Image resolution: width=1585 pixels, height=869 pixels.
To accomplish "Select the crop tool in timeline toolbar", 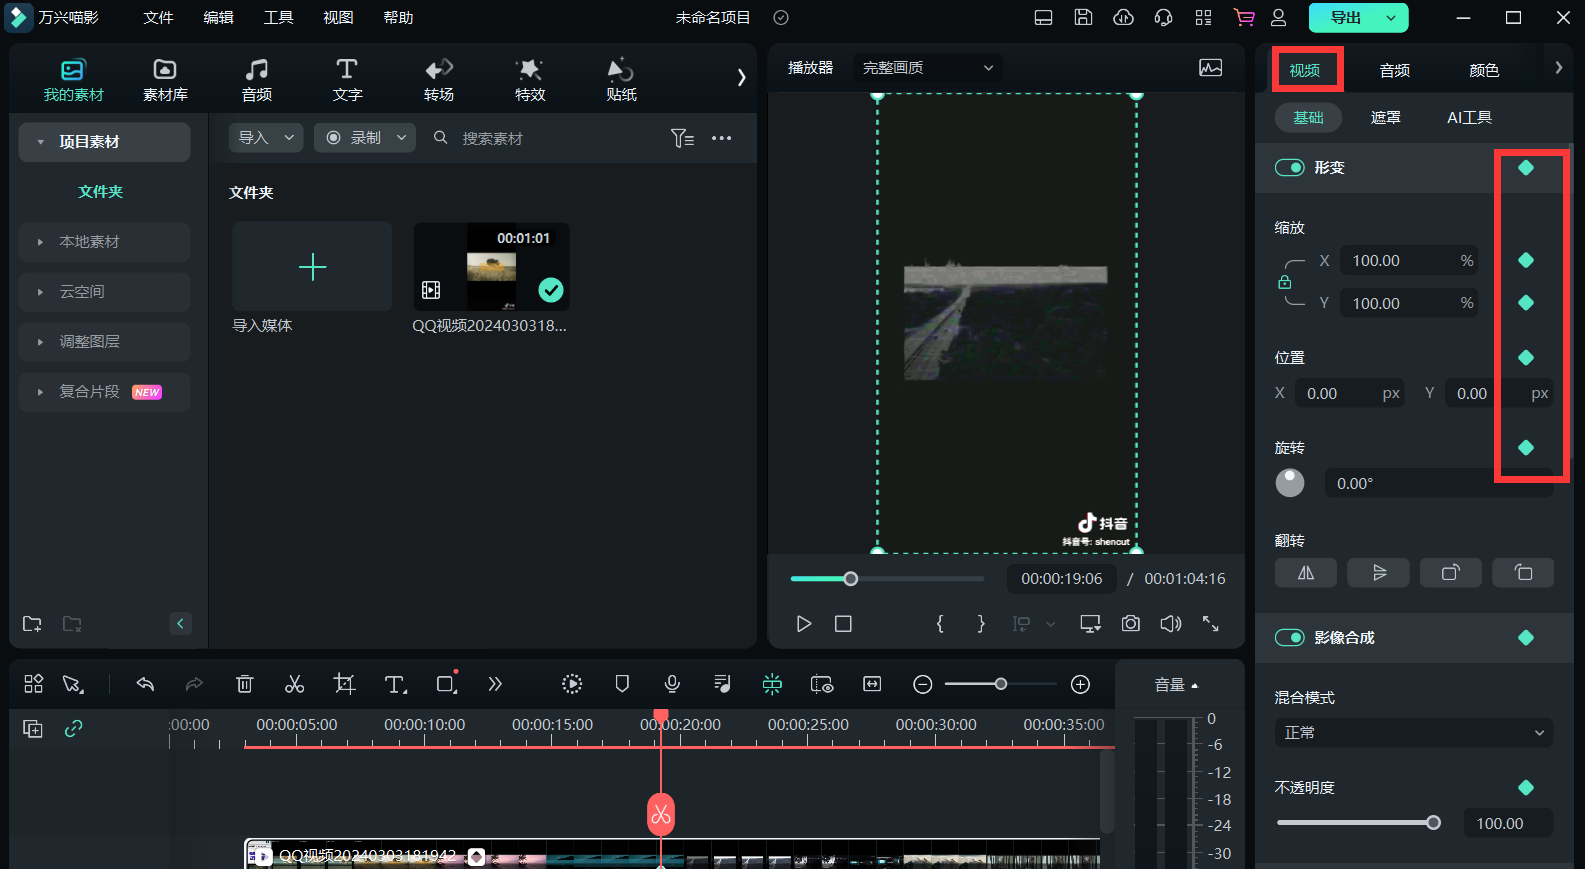I will coord(344,684).
